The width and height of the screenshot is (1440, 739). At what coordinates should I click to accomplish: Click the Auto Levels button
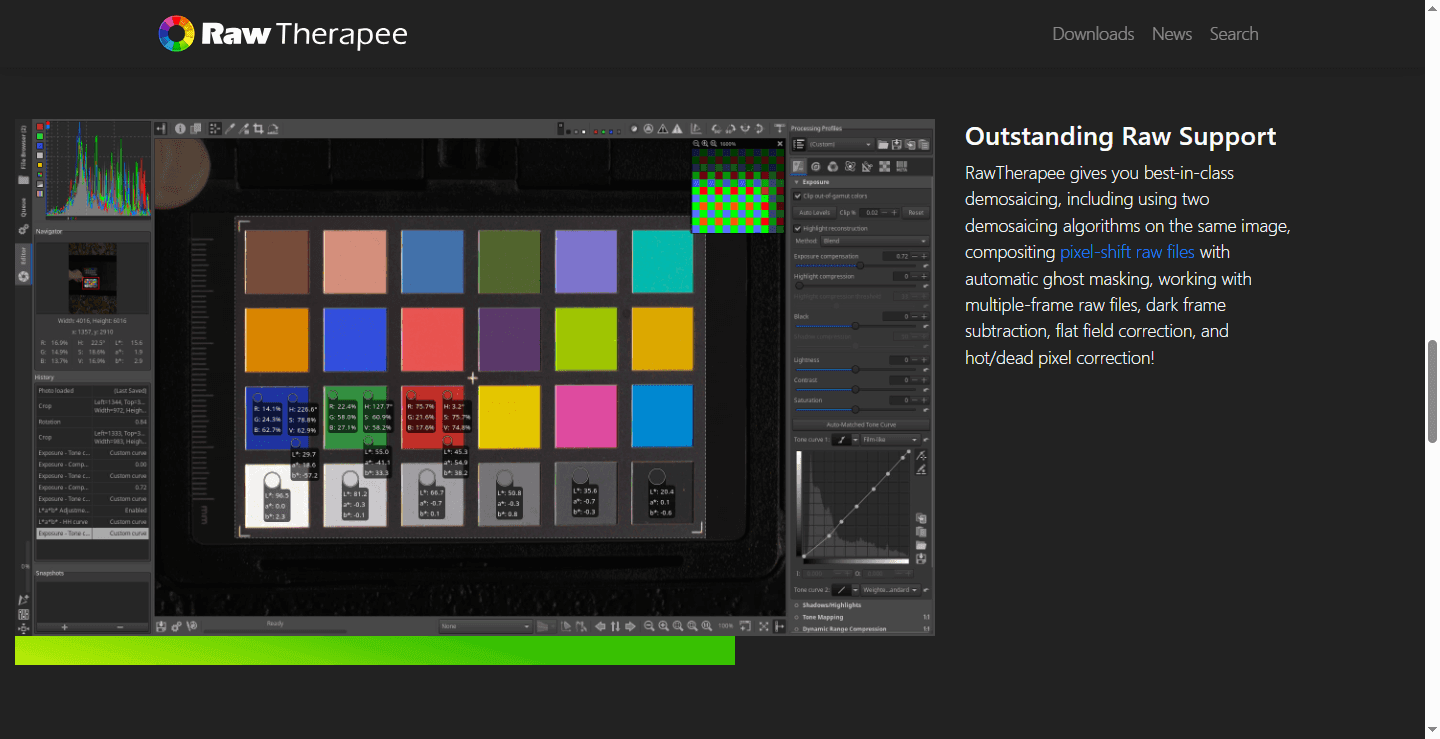[815, 212]
